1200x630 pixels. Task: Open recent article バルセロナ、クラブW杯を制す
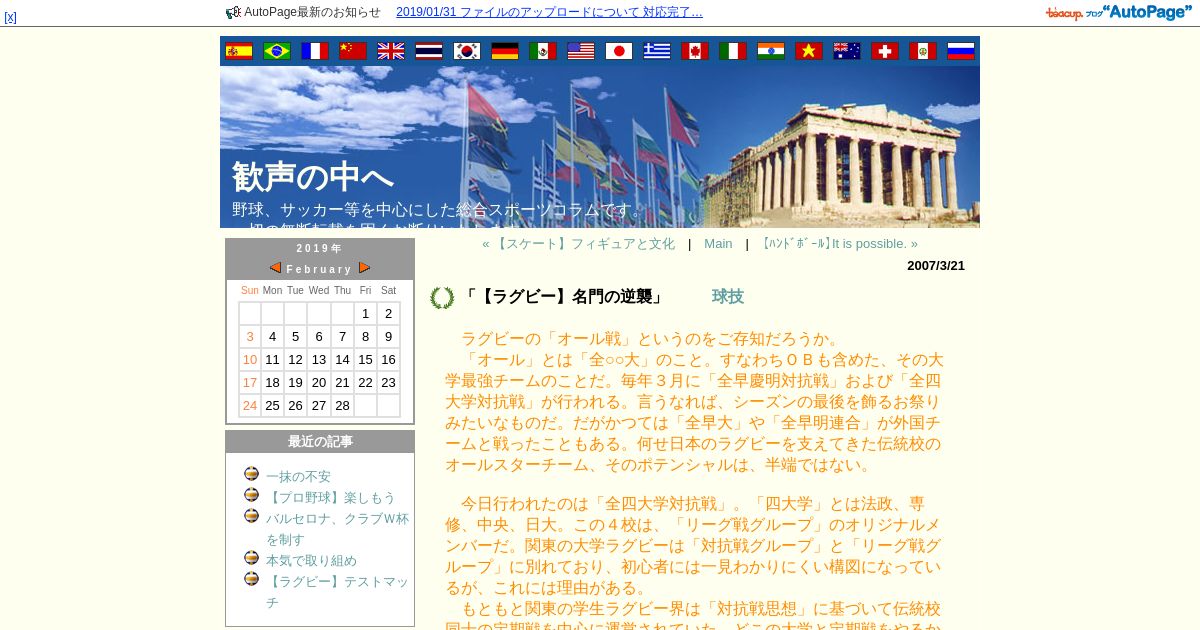click(337, 529)
